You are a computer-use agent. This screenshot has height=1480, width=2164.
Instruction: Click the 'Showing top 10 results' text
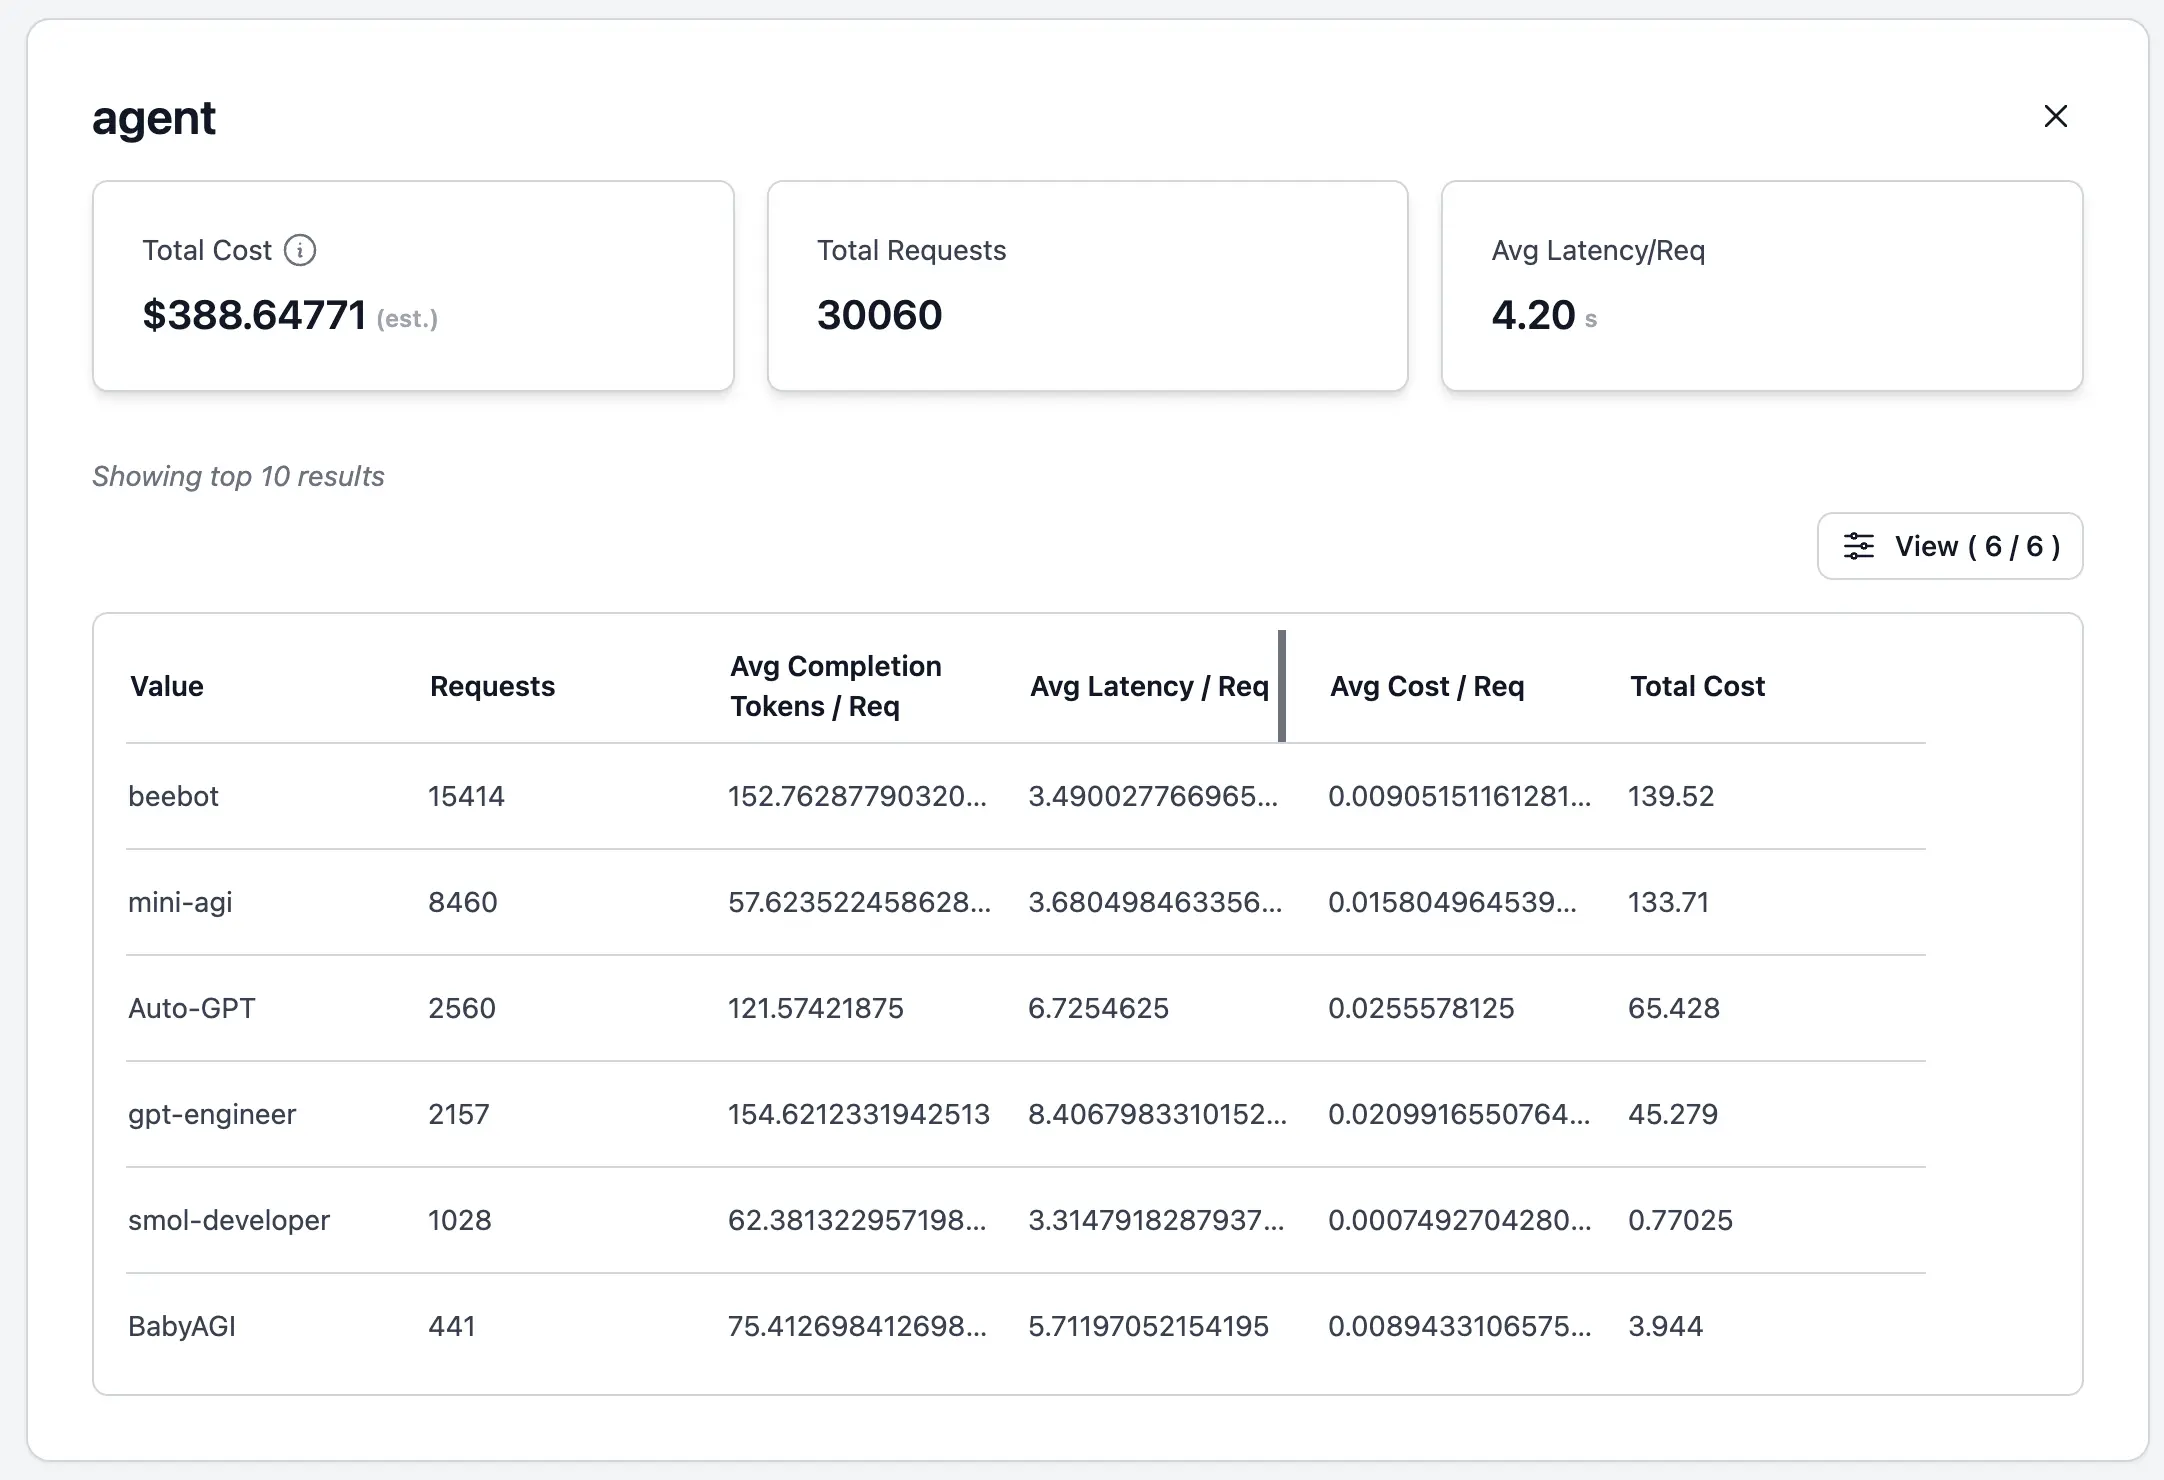(x=238, y=476)
